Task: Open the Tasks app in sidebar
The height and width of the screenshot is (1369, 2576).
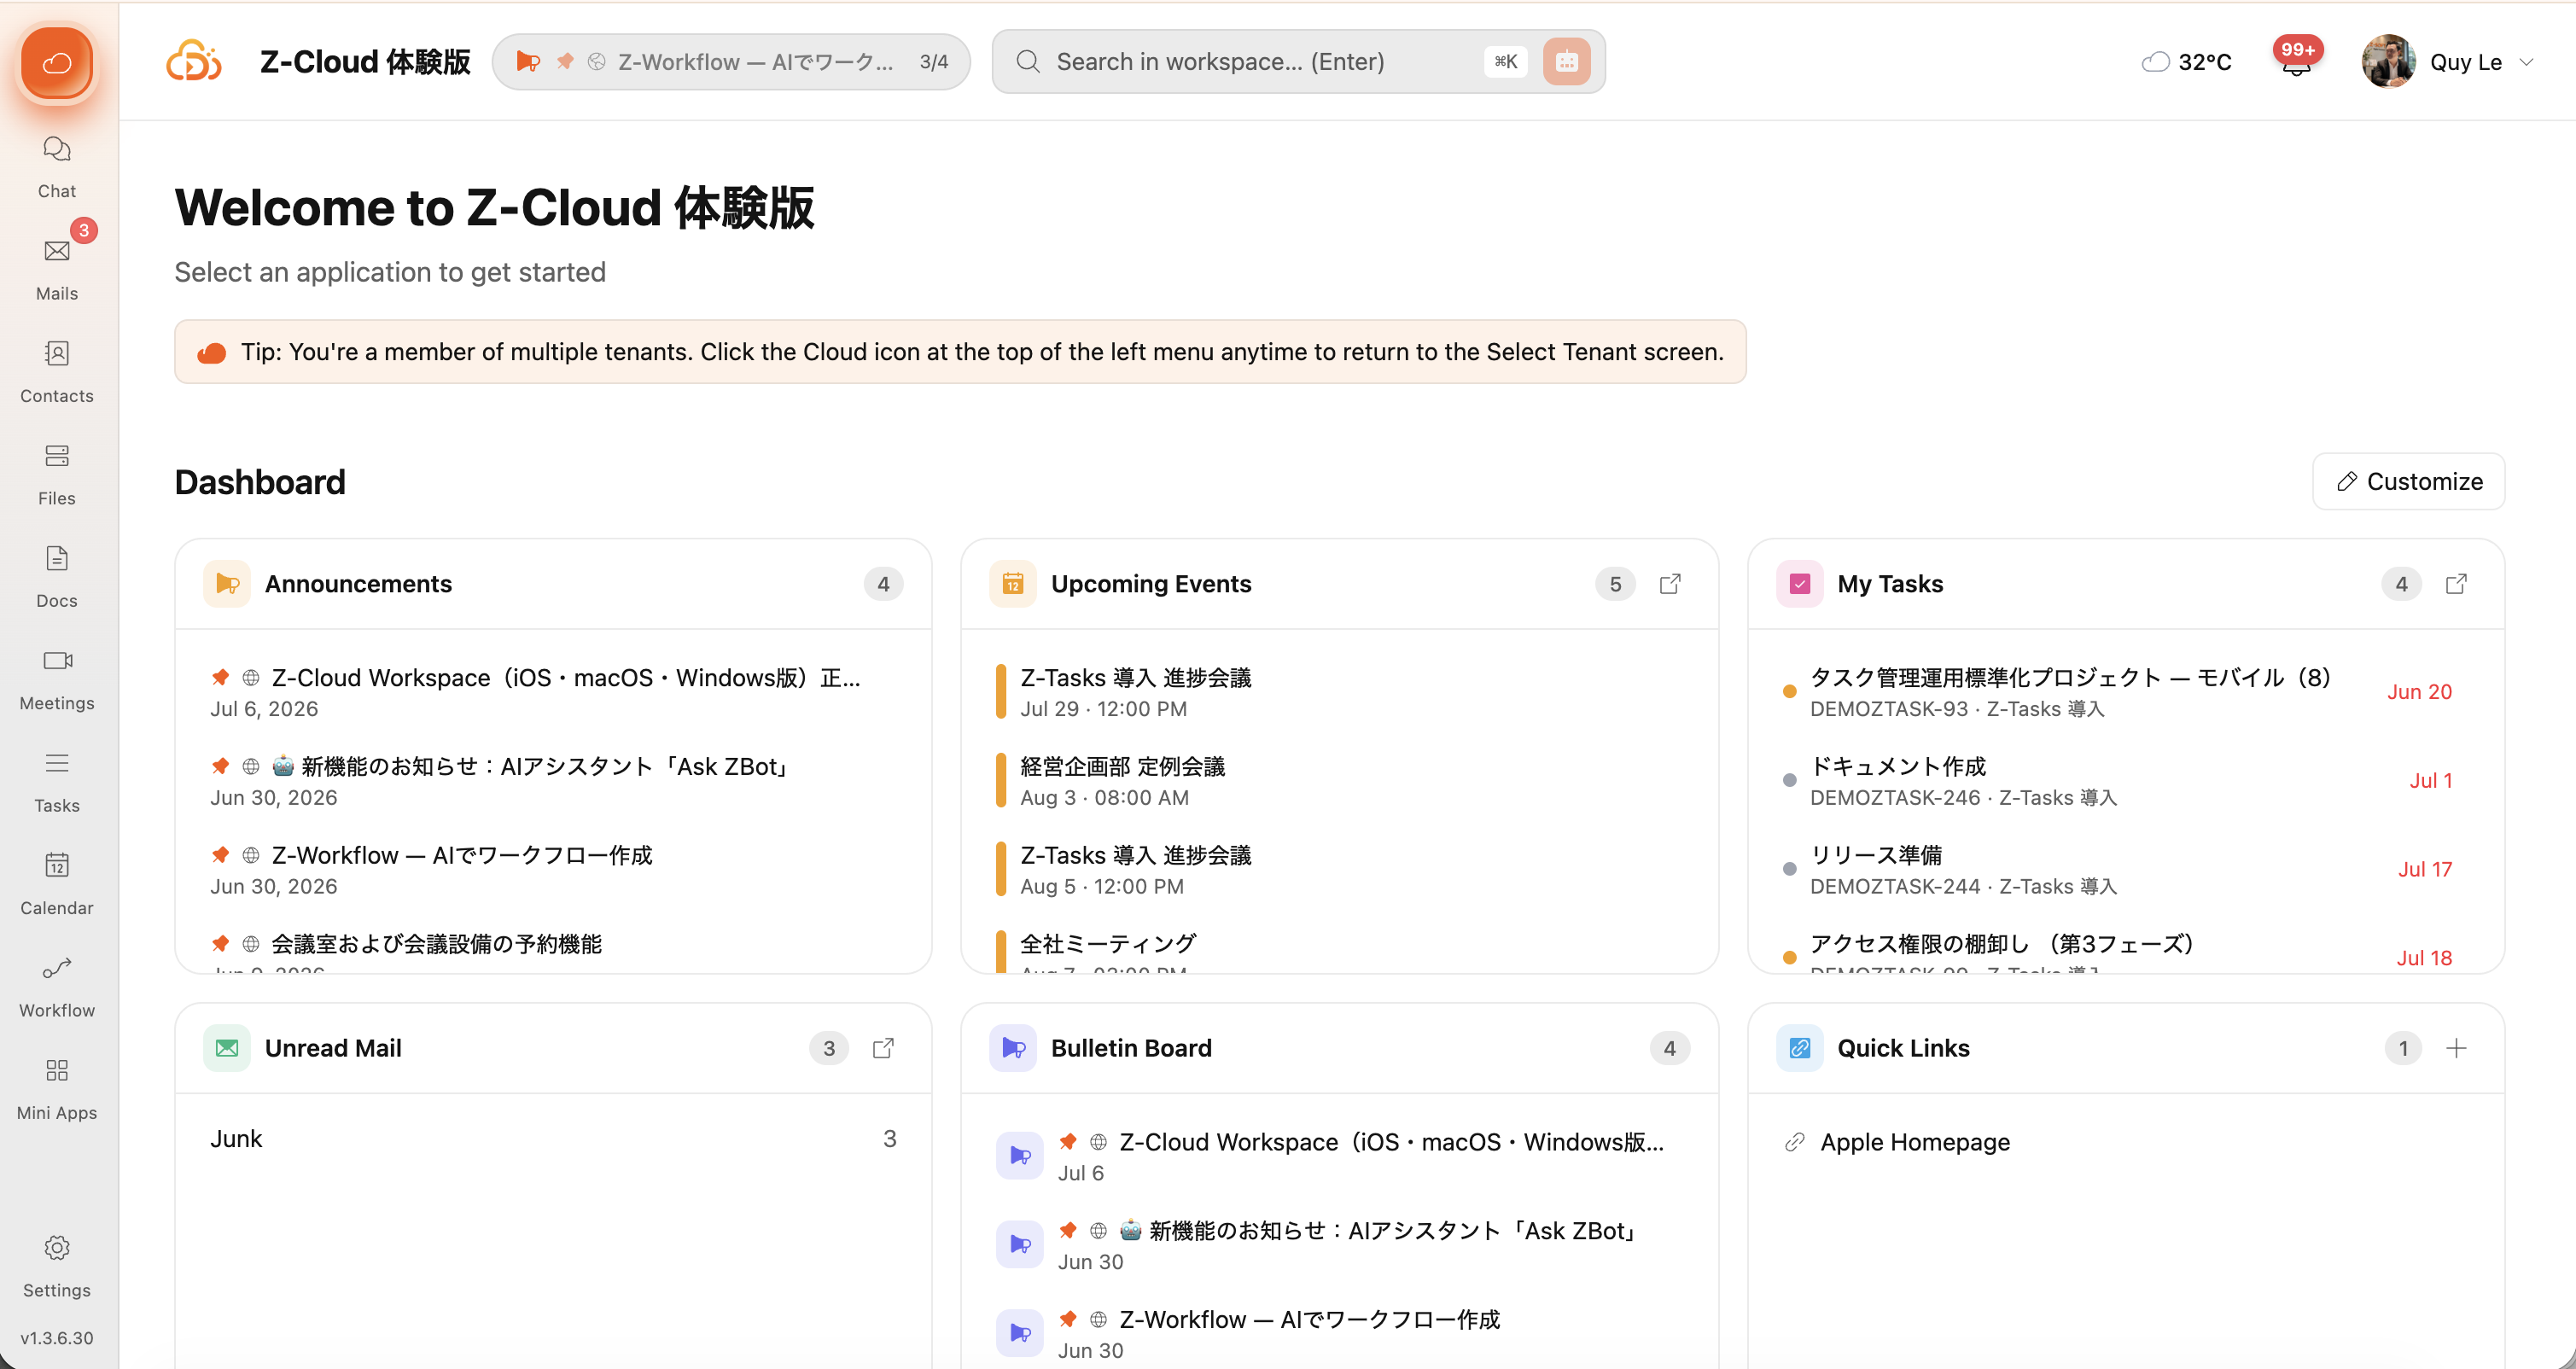Action: [57, 782]
